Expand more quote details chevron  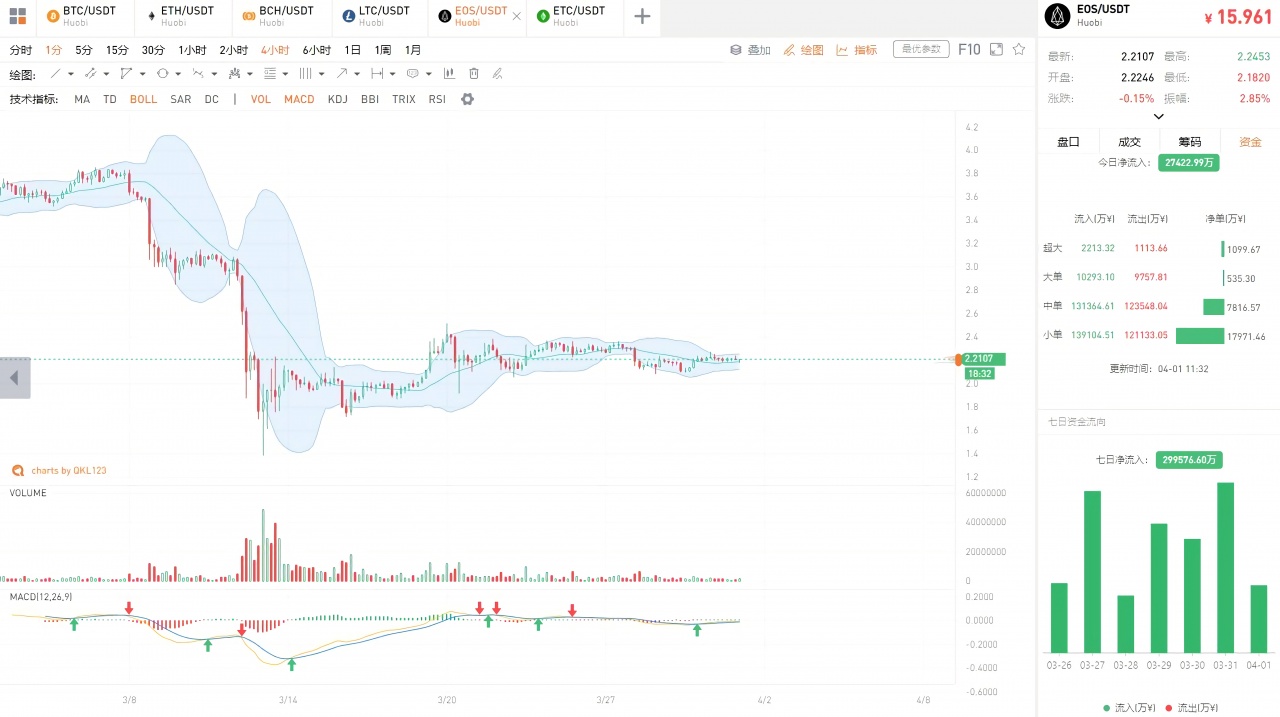pos(1158,117)
